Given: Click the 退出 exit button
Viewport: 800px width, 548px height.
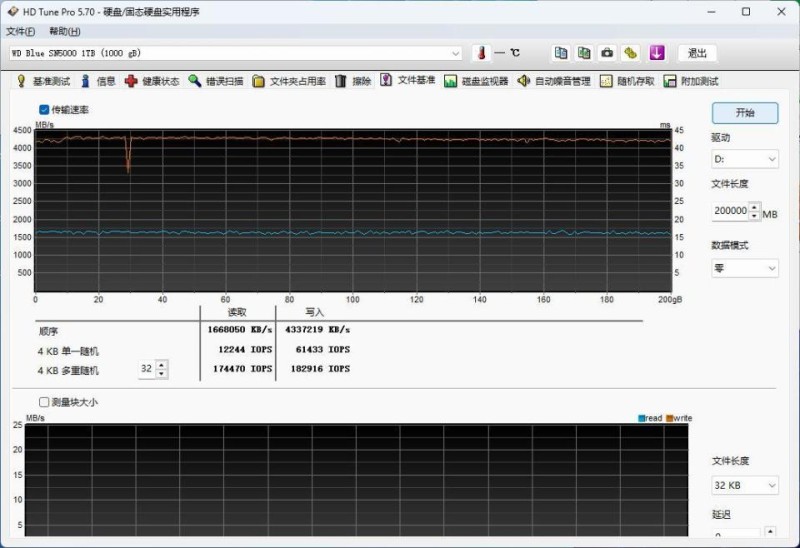Looking at the screenshot, I should pyautogui.click(x=697, y=53).
